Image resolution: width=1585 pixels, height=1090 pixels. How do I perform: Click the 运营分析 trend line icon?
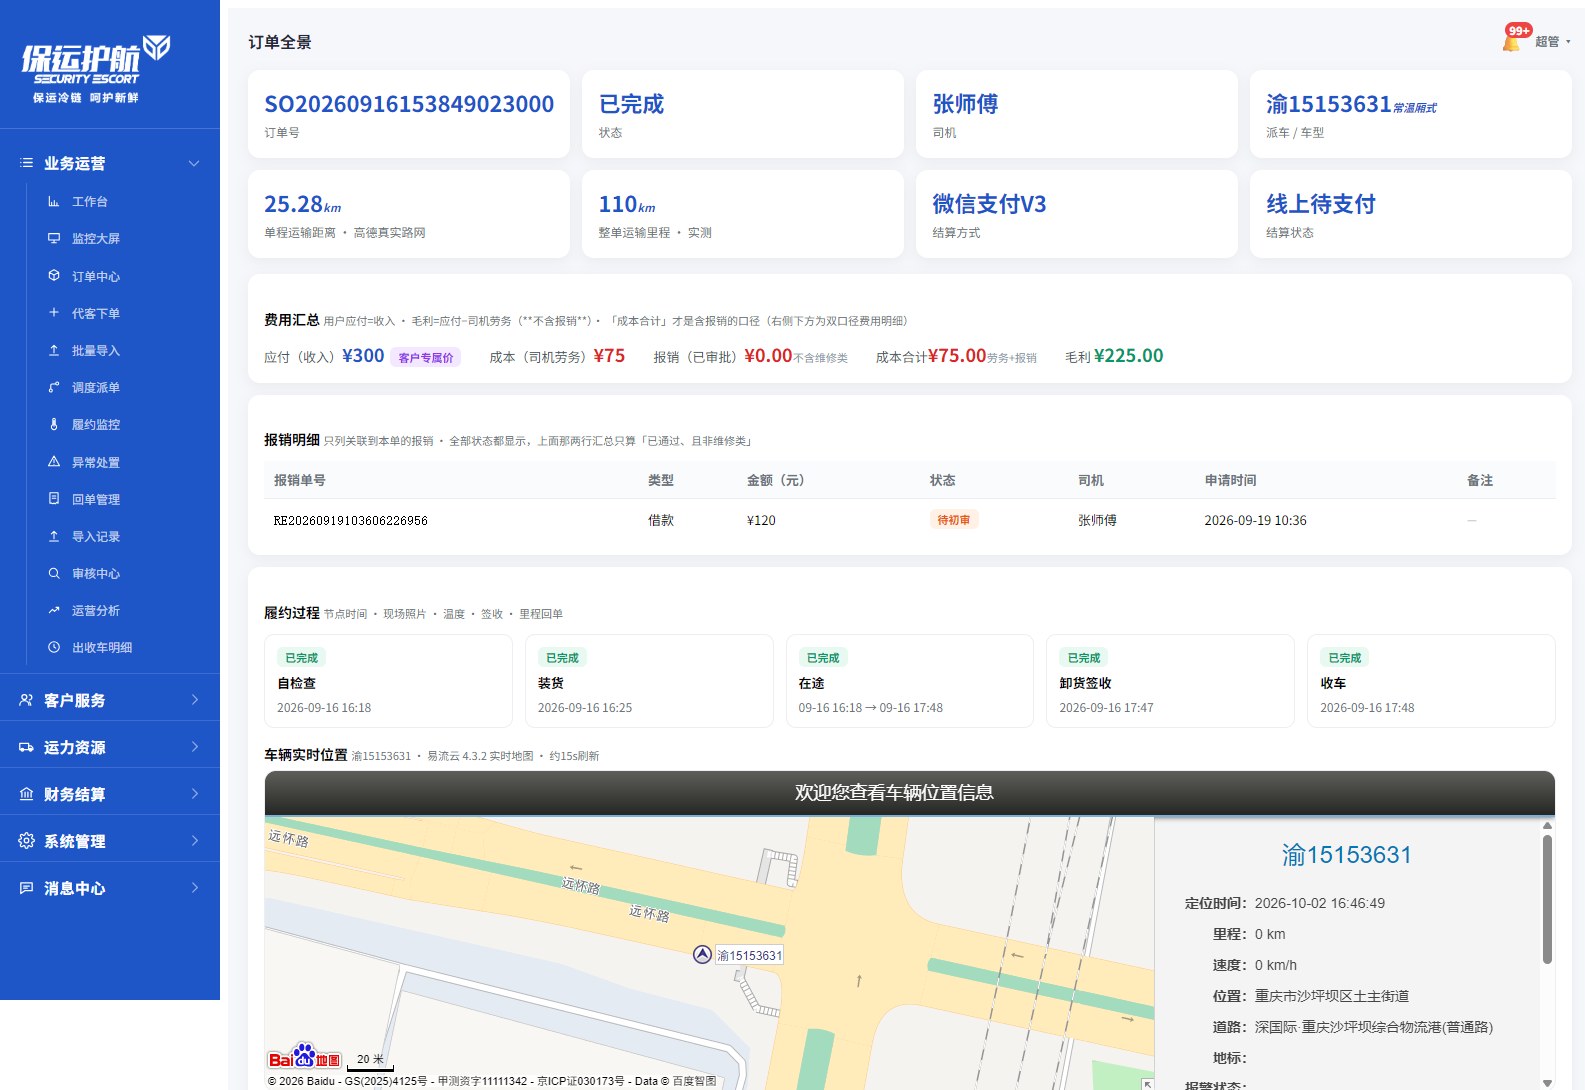tap(54, 611)
